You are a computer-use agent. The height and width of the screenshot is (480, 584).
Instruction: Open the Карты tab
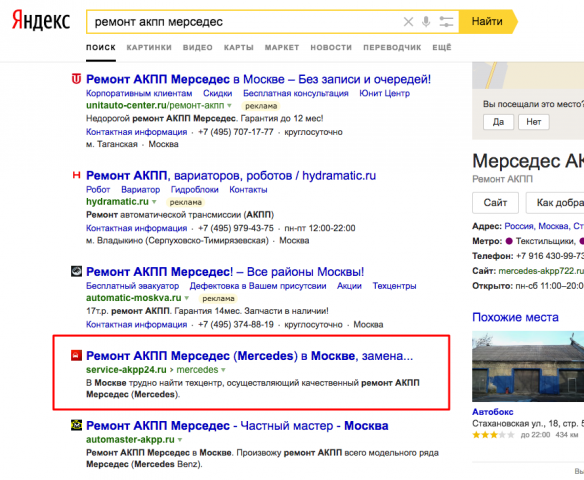[238, 48]
